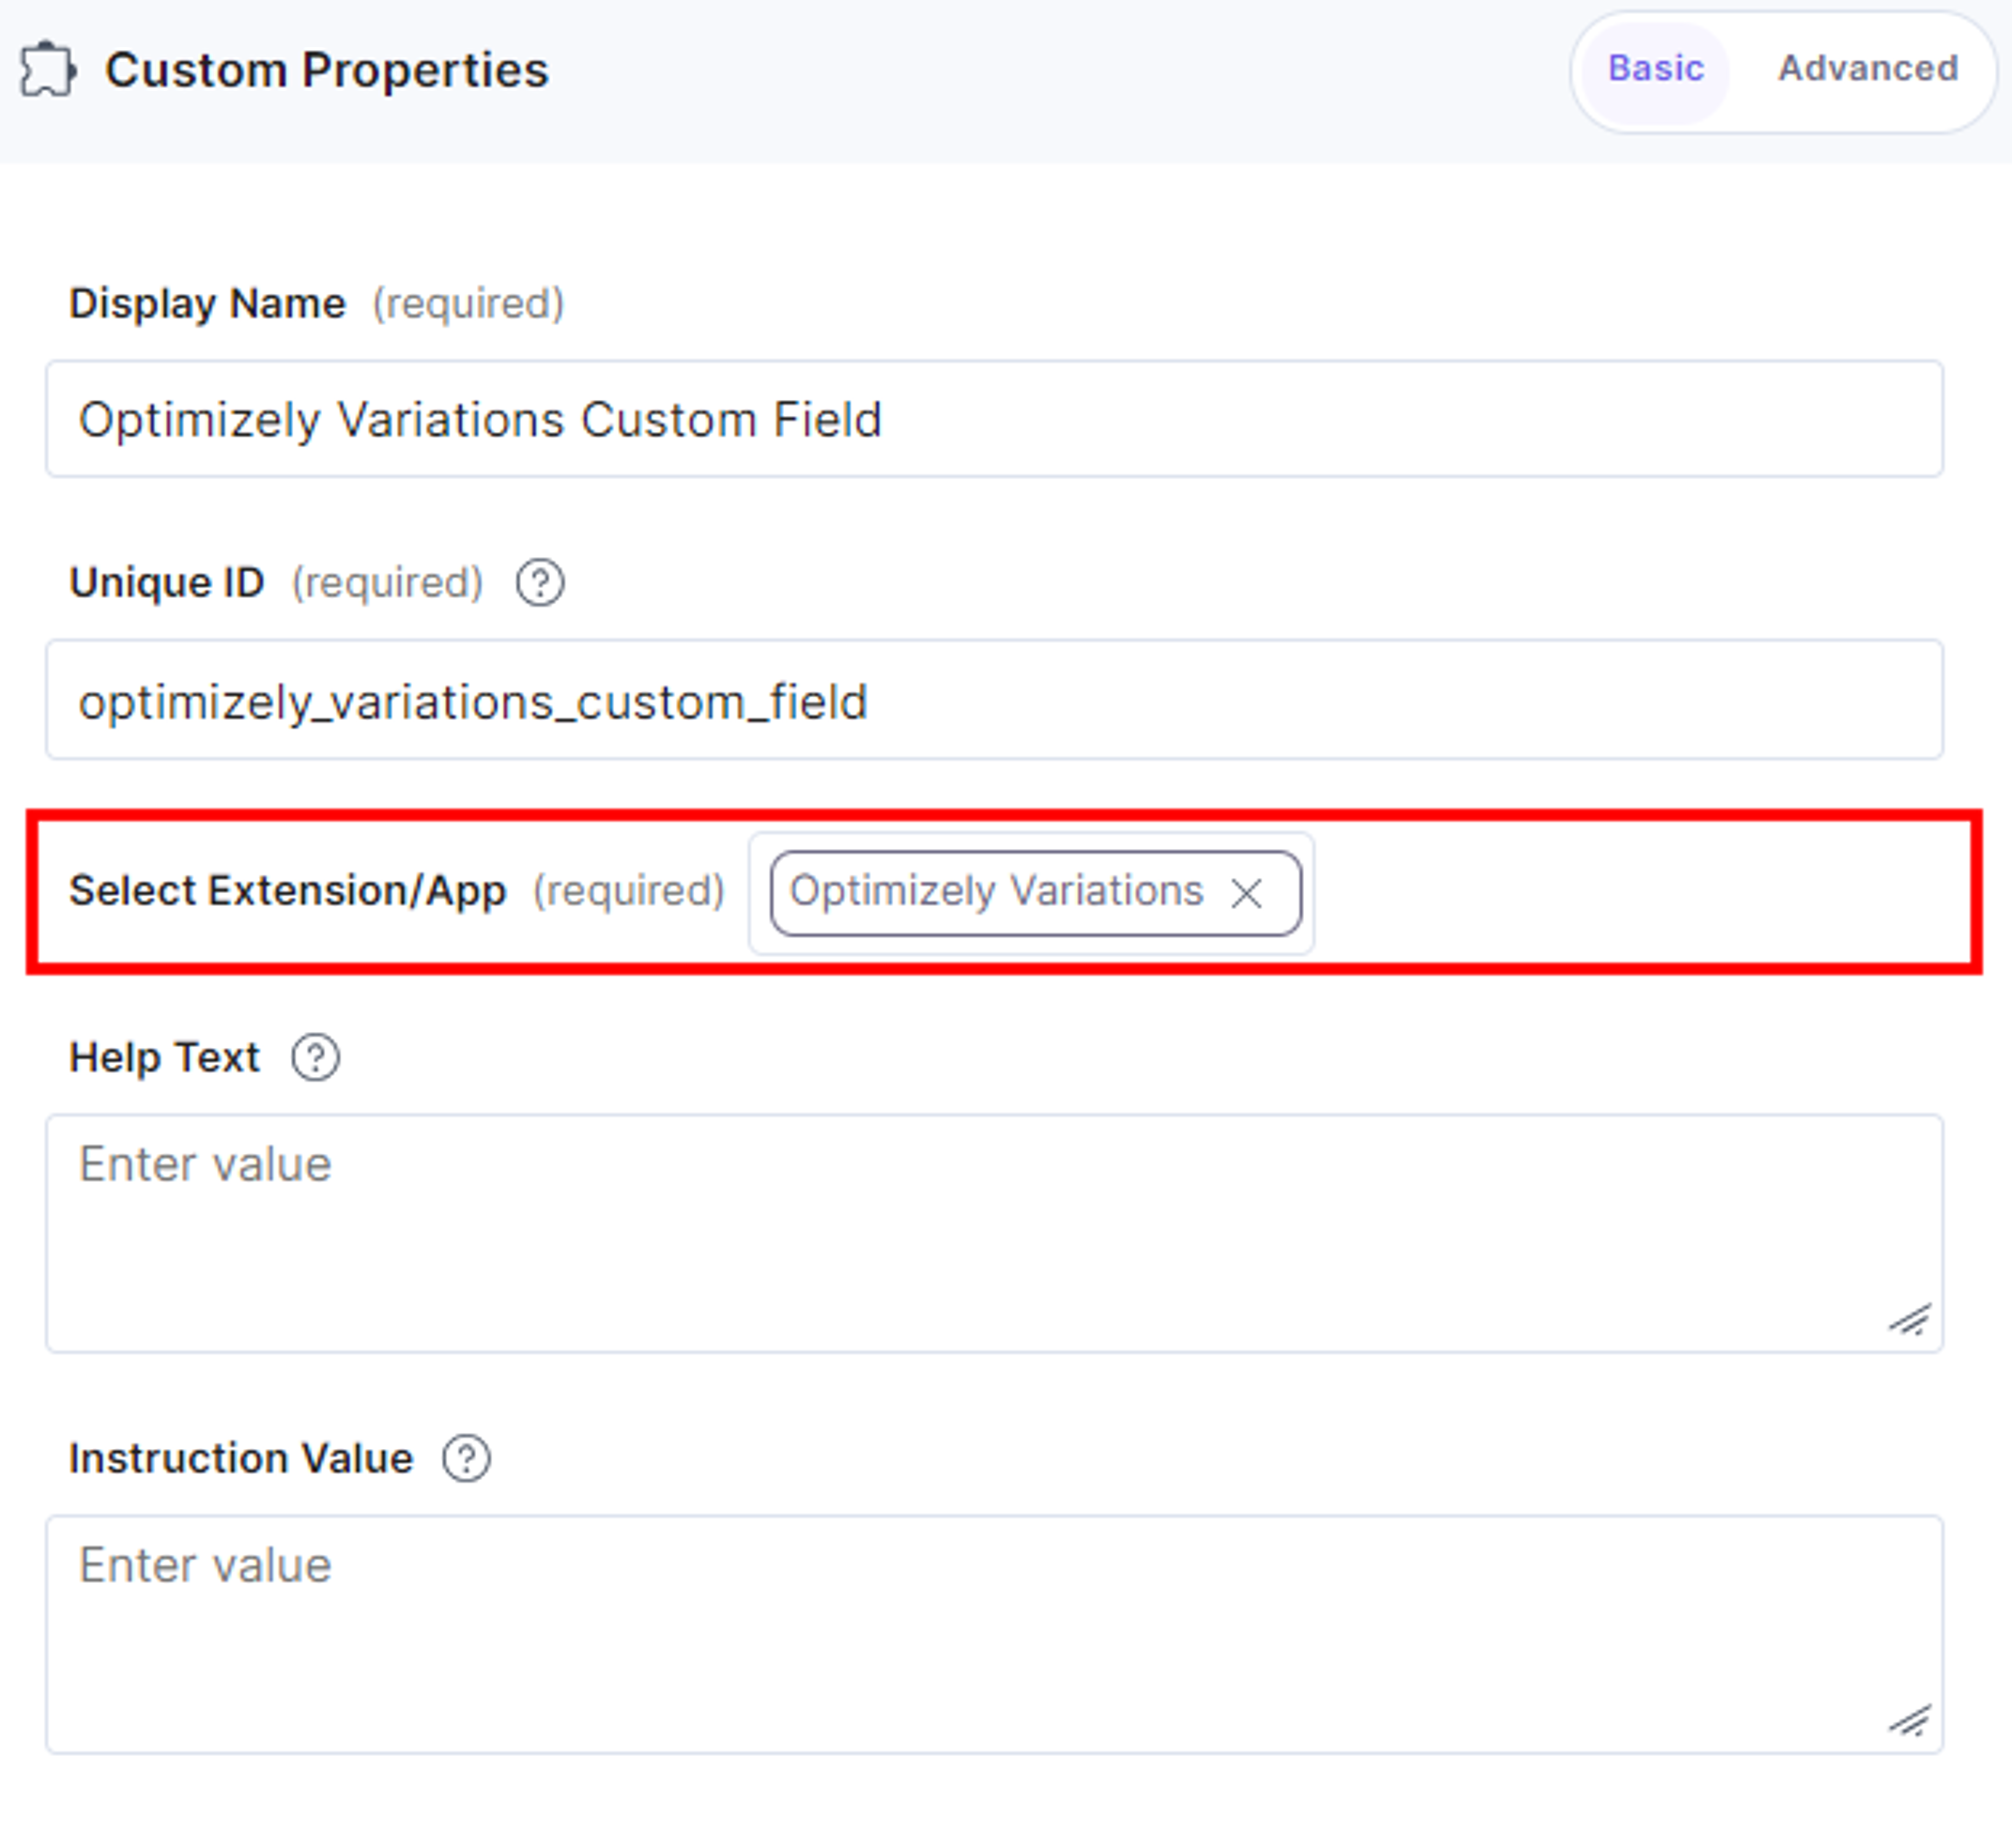Click the Custom Properties puzzle icon
2012x1848 pixels.
(x=47, y=70)
